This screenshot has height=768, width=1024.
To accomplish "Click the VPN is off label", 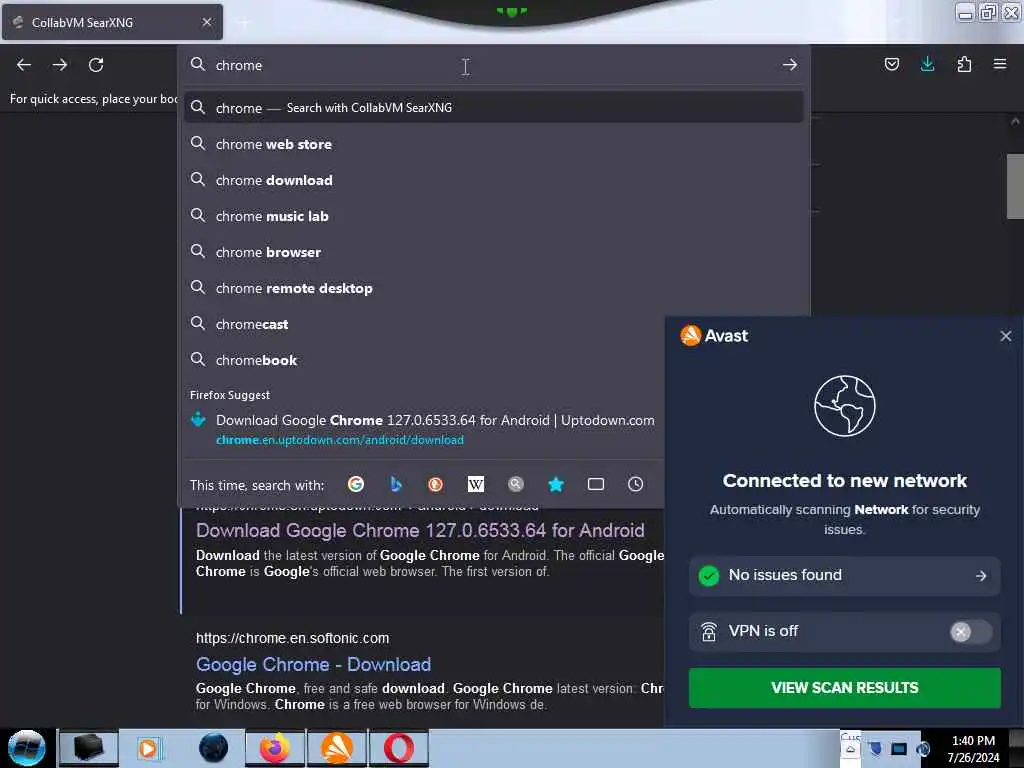I will 763,632.
